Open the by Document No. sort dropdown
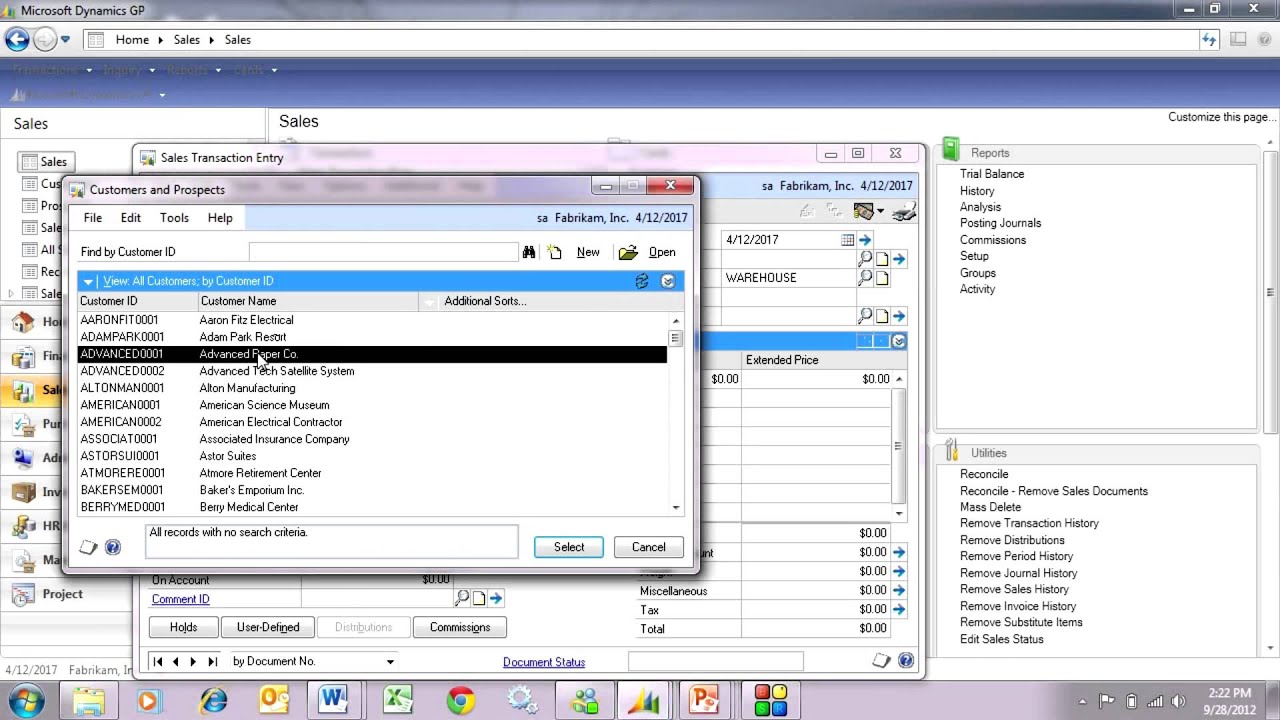This screenshot has width=1280, height=720. pyautogui.click(x=390, y=662)
